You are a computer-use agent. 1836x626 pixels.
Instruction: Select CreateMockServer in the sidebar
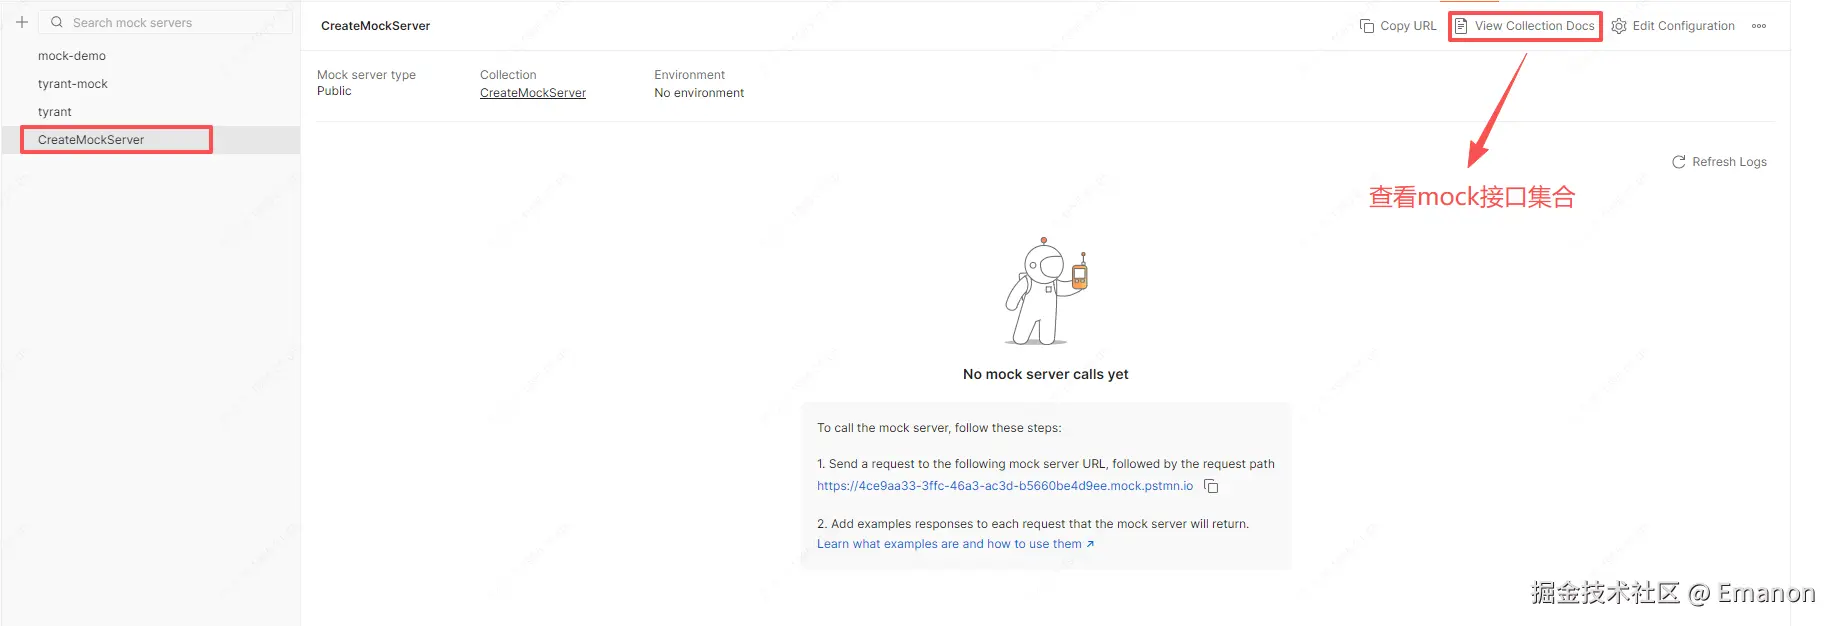point(91,140)
